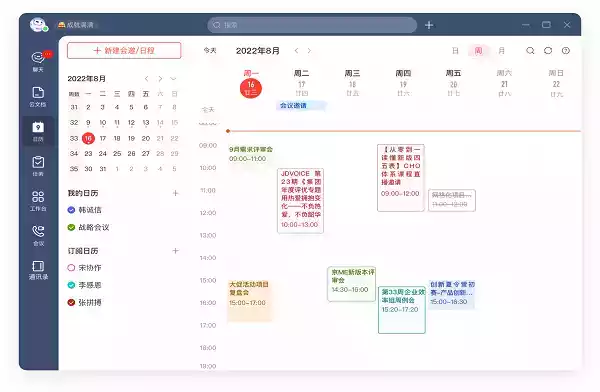Click the plus icon next to search bar
Screen dimensions: 600x392
tap(429, 25)
